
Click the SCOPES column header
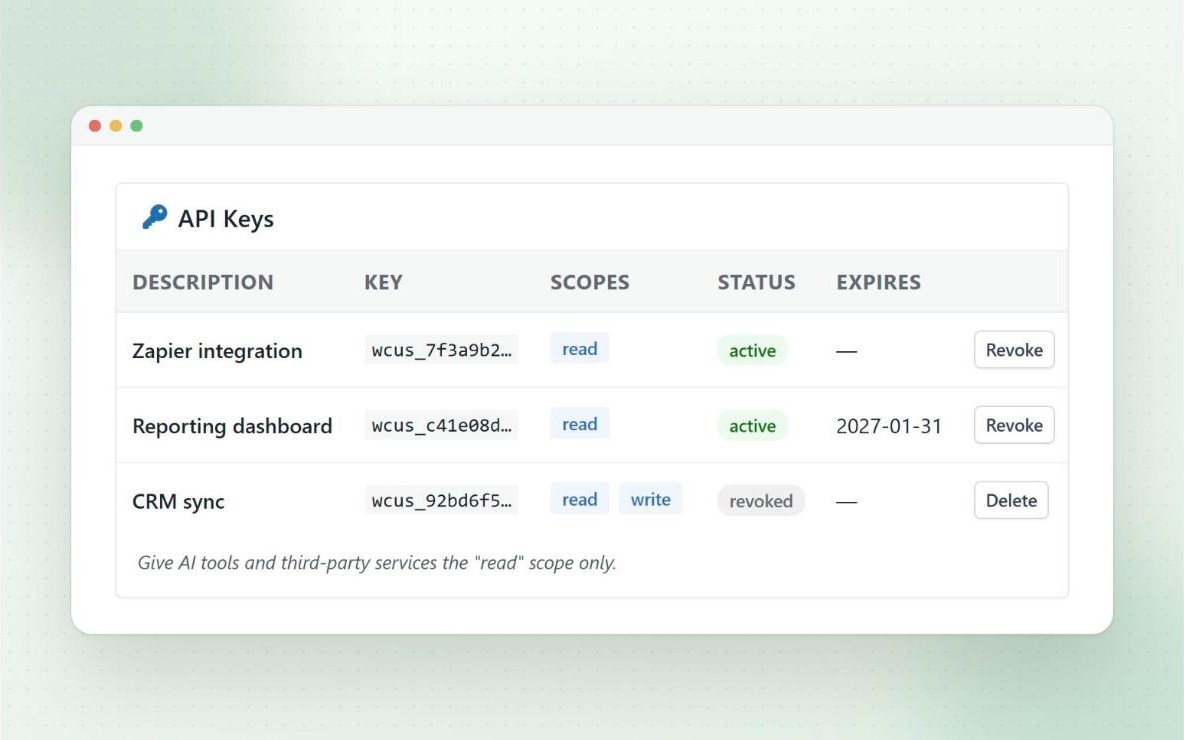(x=589, y=282)
